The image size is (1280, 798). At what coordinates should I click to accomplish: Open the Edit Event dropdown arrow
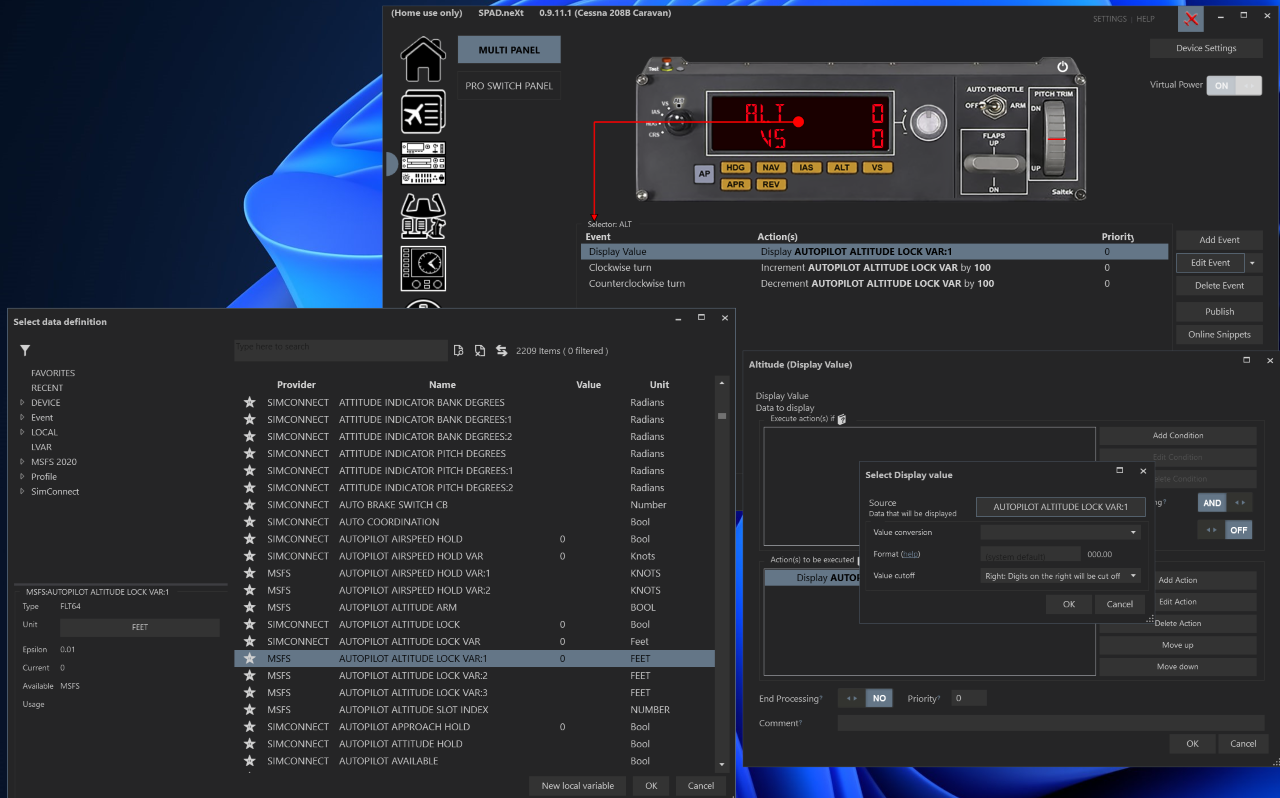tap(1254, 263)
